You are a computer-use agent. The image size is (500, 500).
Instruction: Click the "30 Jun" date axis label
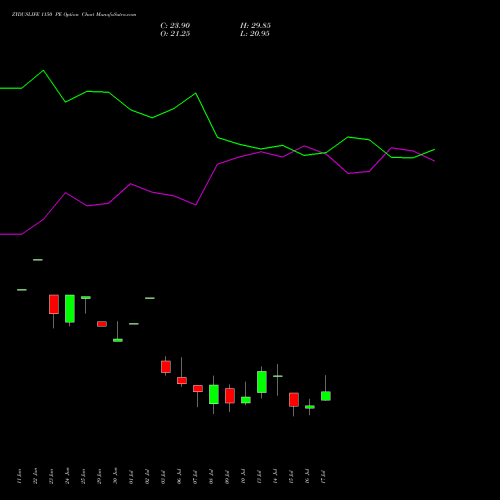coord(115,476)
